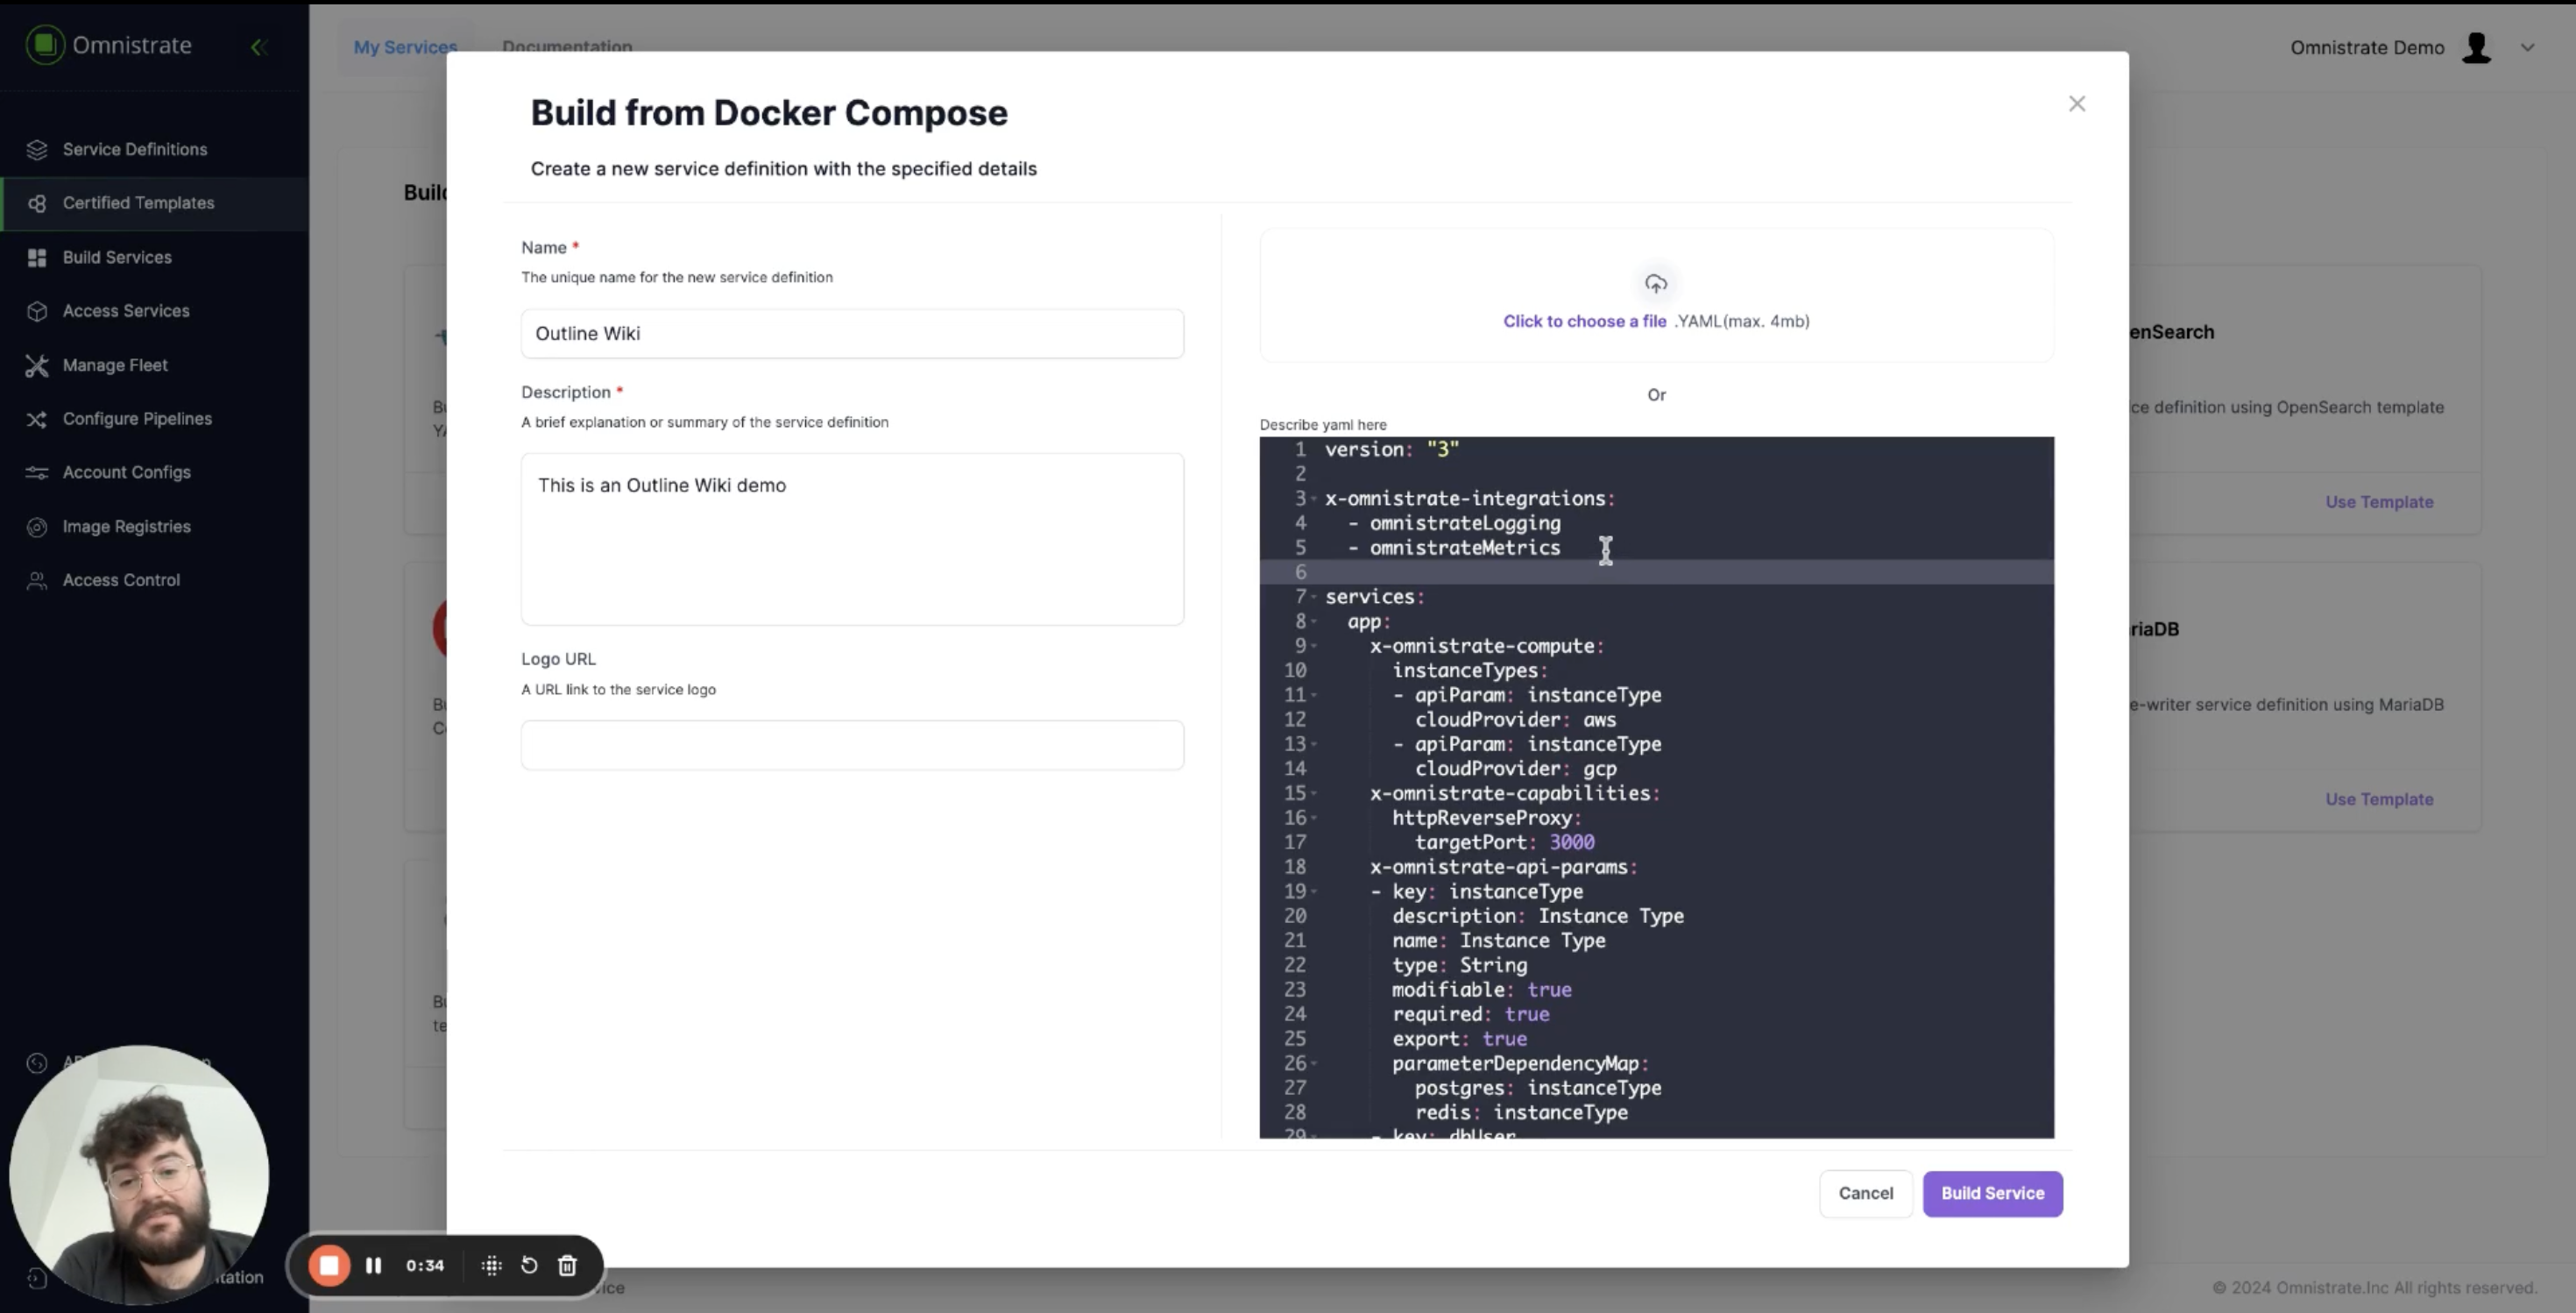Image resolution: width=2576 pixels, height=1313 pixels.
Task: Open Access Services section
Action: click(126, 311)
